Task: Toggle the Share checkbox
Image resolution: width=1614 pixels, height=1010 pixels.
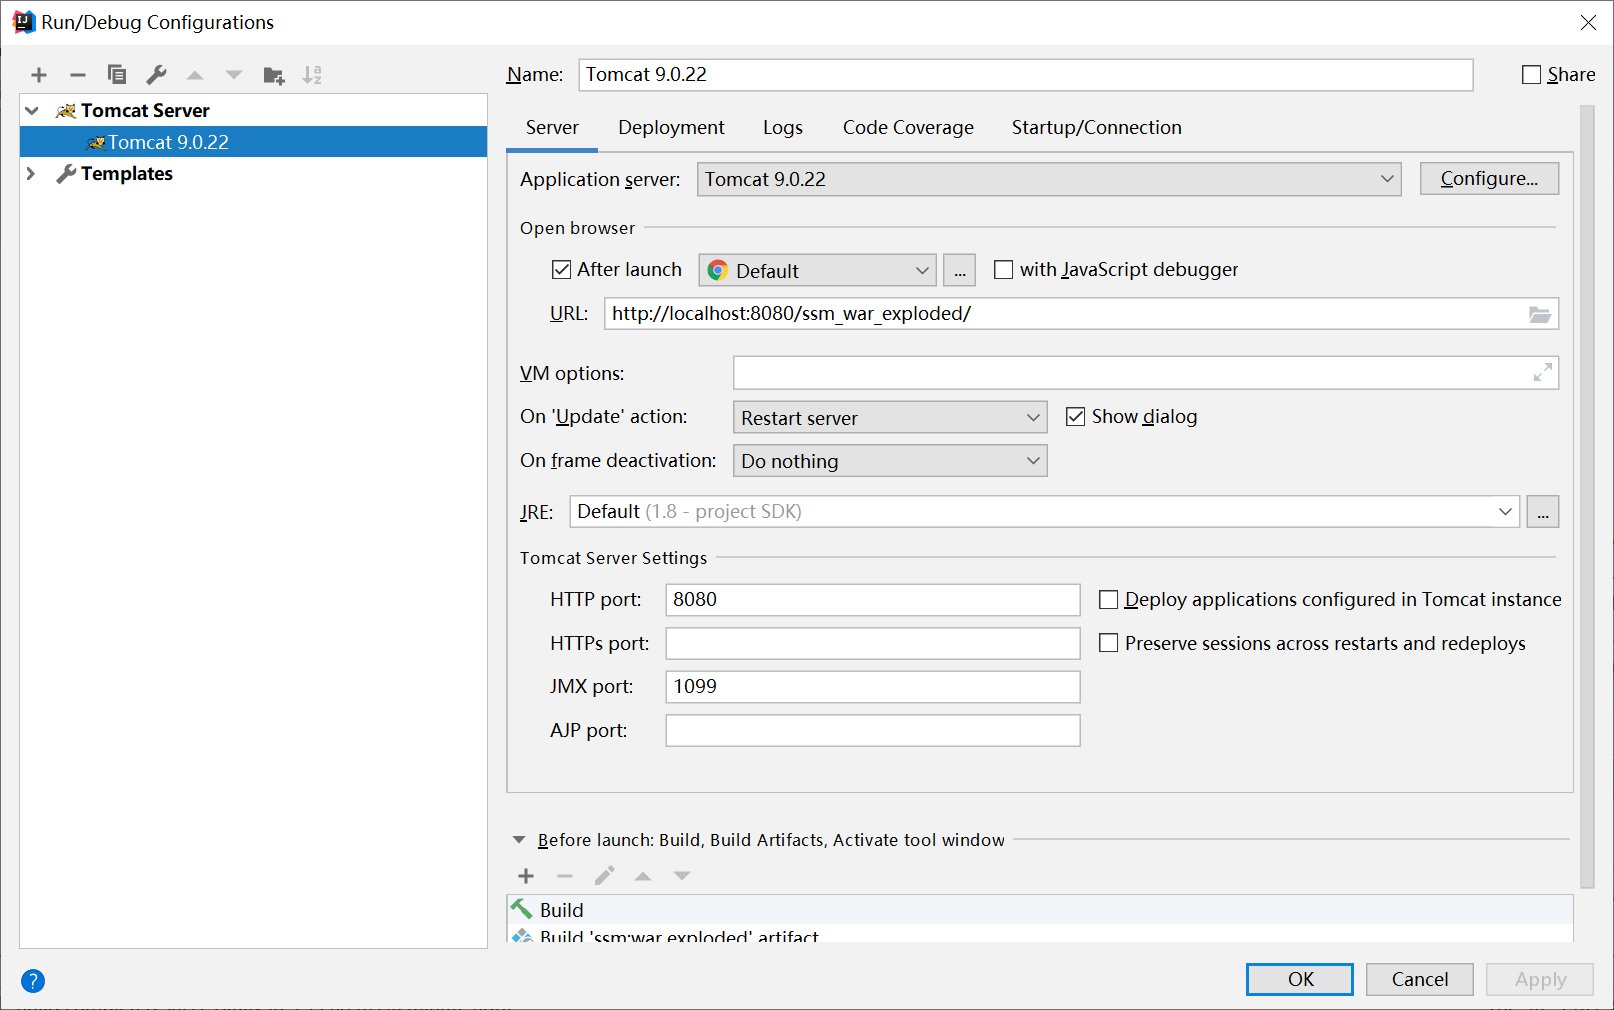Action: click(x=1531, y=75)
